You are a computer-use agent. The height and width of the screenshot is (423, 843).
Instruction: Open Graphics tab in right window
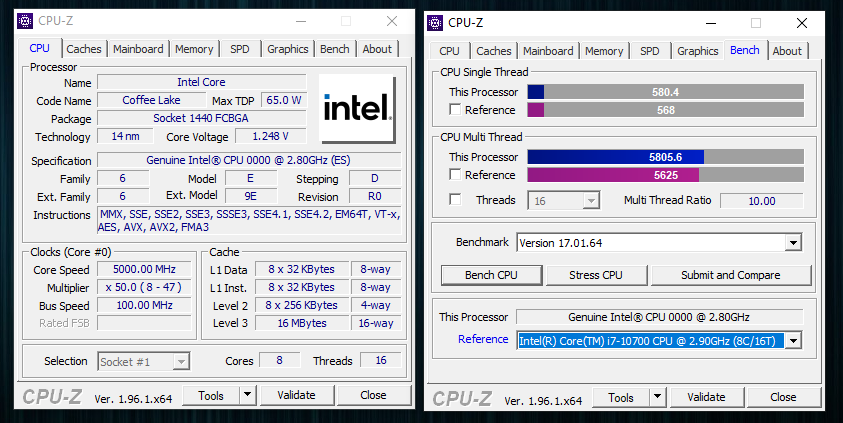coord(698,51)
